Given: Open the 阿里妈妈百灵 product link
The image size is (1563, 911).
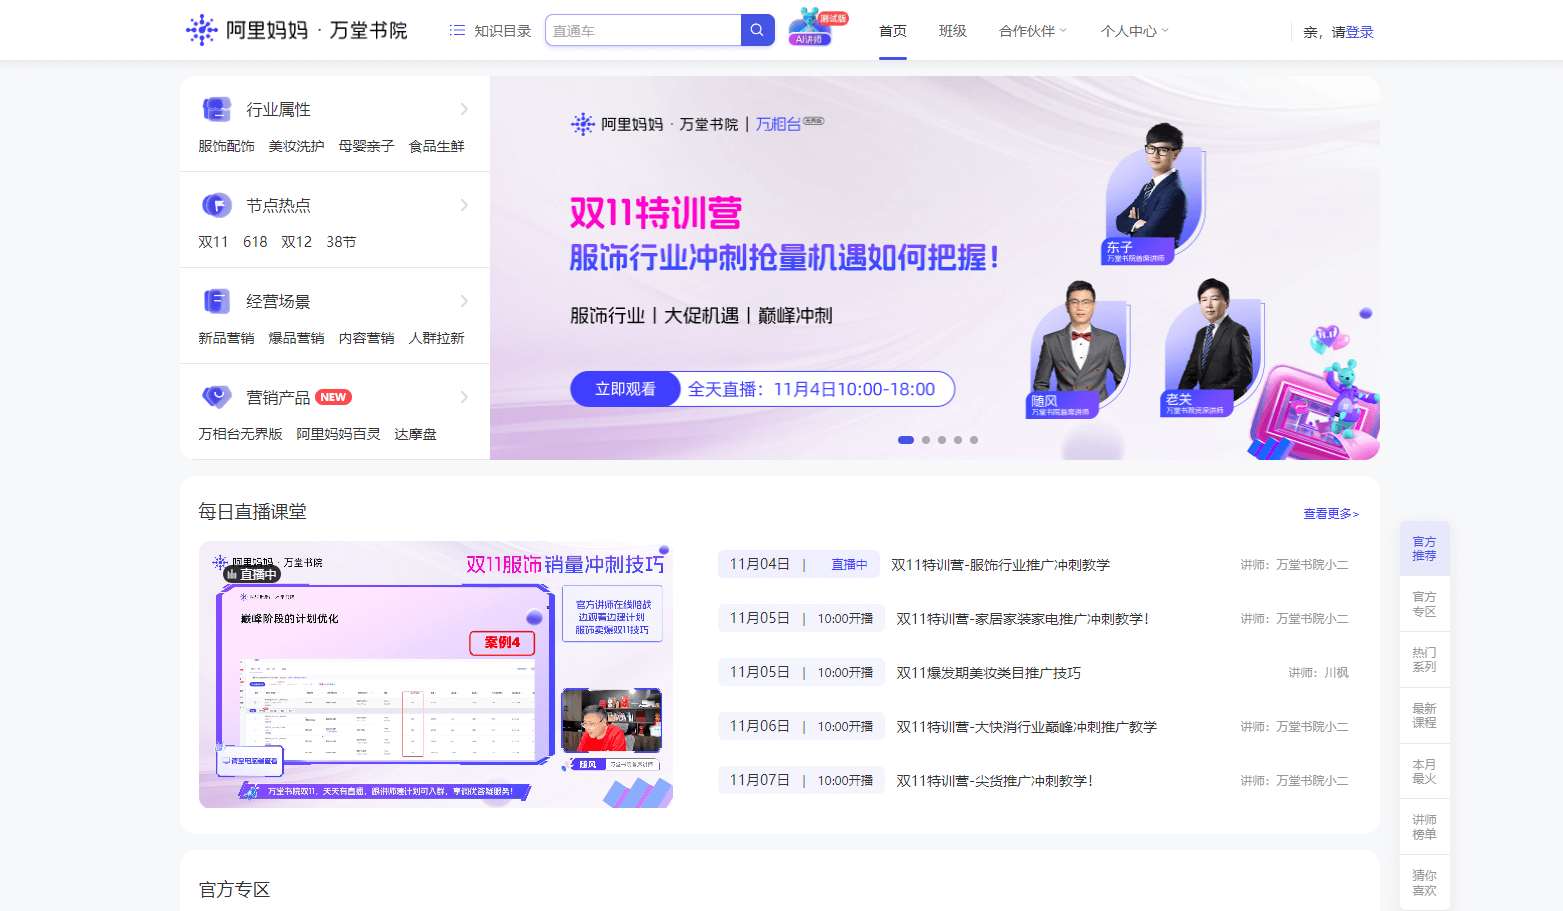Looking at the screenshot, I should point(338,434).
